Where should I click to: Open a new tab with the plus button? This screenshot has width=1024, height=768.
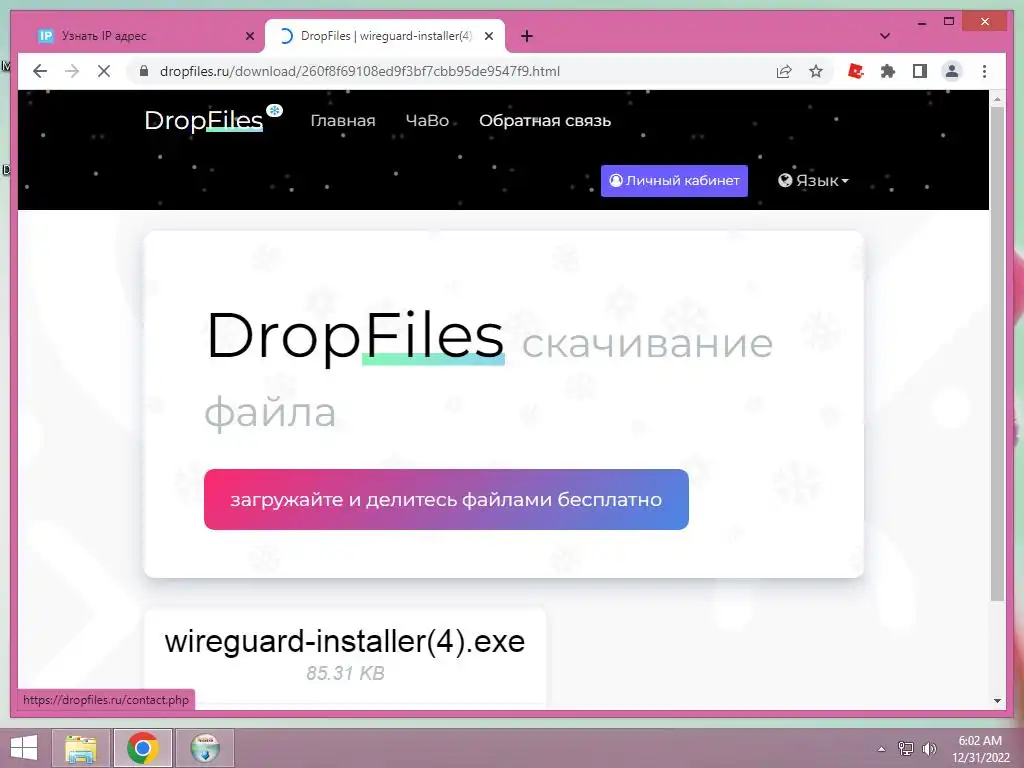point(527,37)
